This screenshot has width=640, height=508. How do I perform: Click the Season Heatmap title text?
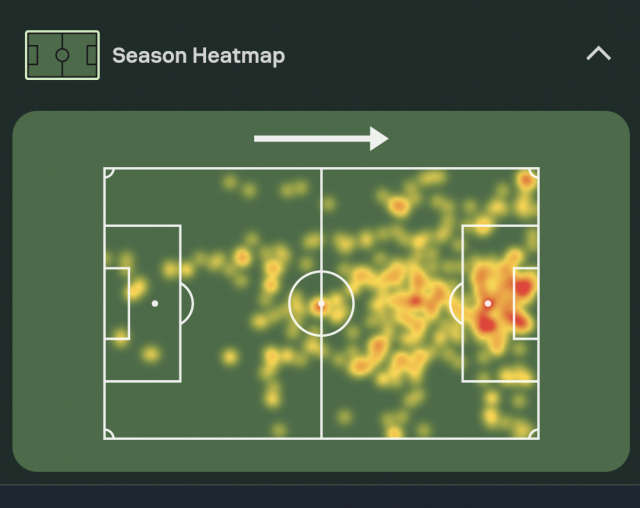[x=198, y=56]
